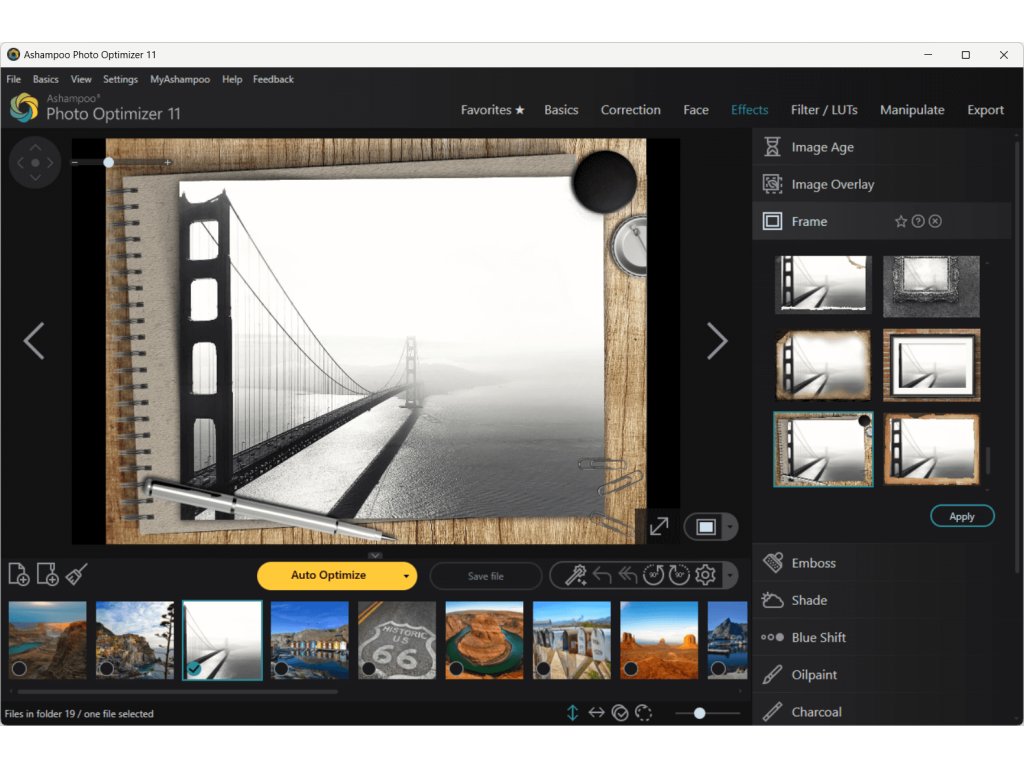Expand the view mode dropdown arrow
This screenshot has height=768, width=1024.
[731, 527]
